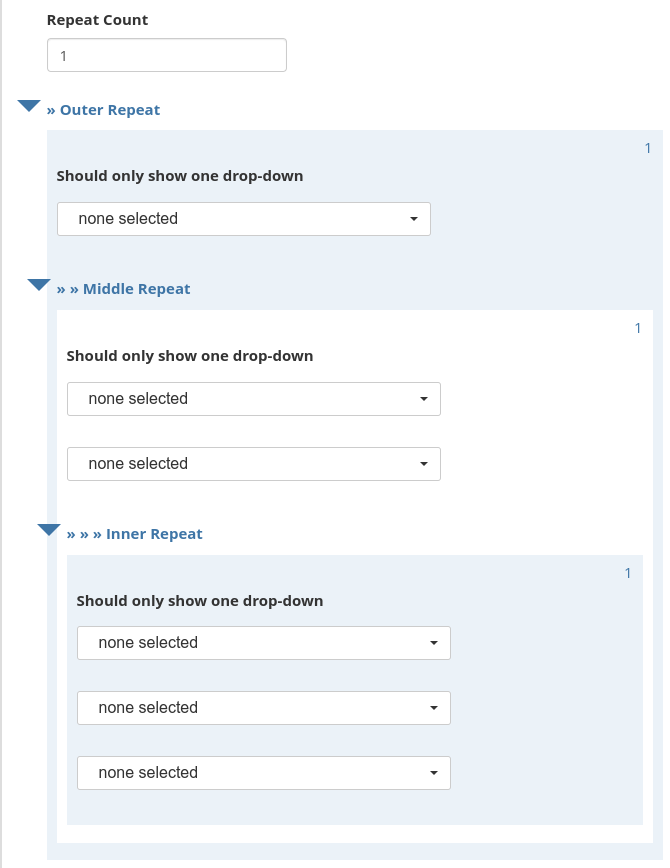Open the second dropdown under Middle Repeat

coord(253,463)
